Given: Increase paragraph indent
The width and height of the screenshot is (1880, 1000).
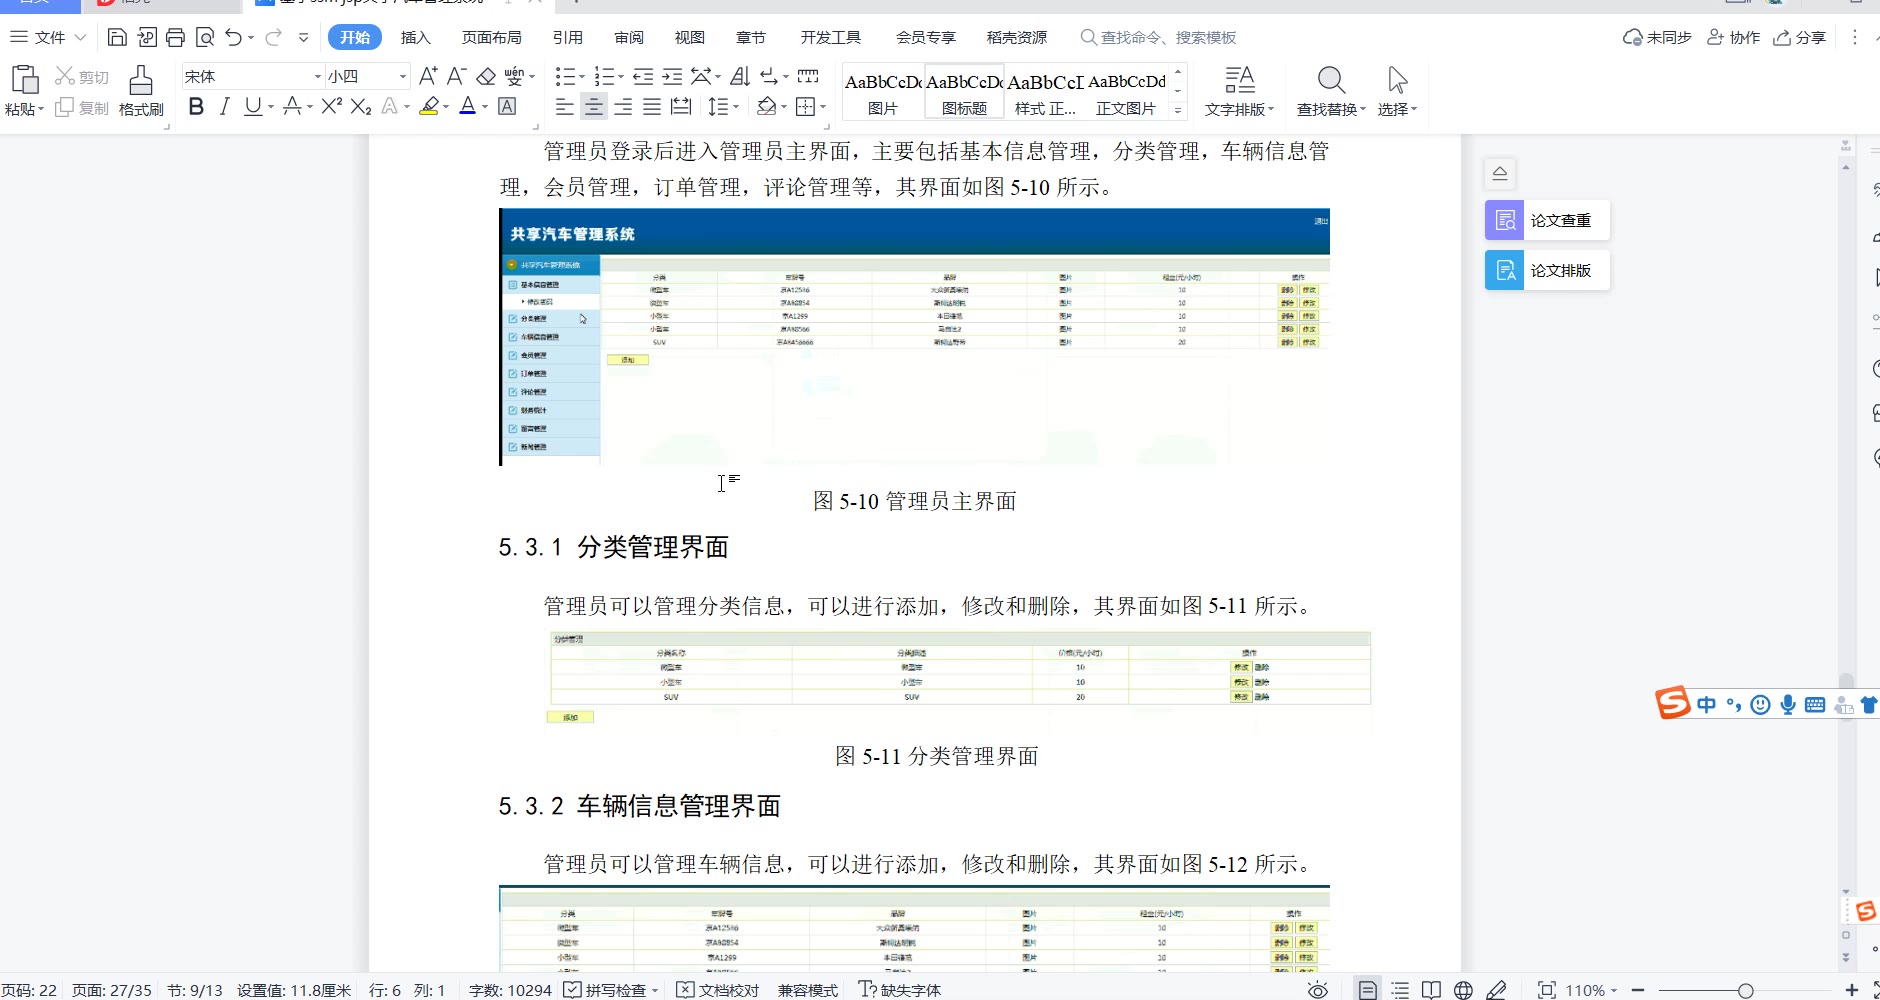Looking at the screenshot, I should (x=672, y=76).
